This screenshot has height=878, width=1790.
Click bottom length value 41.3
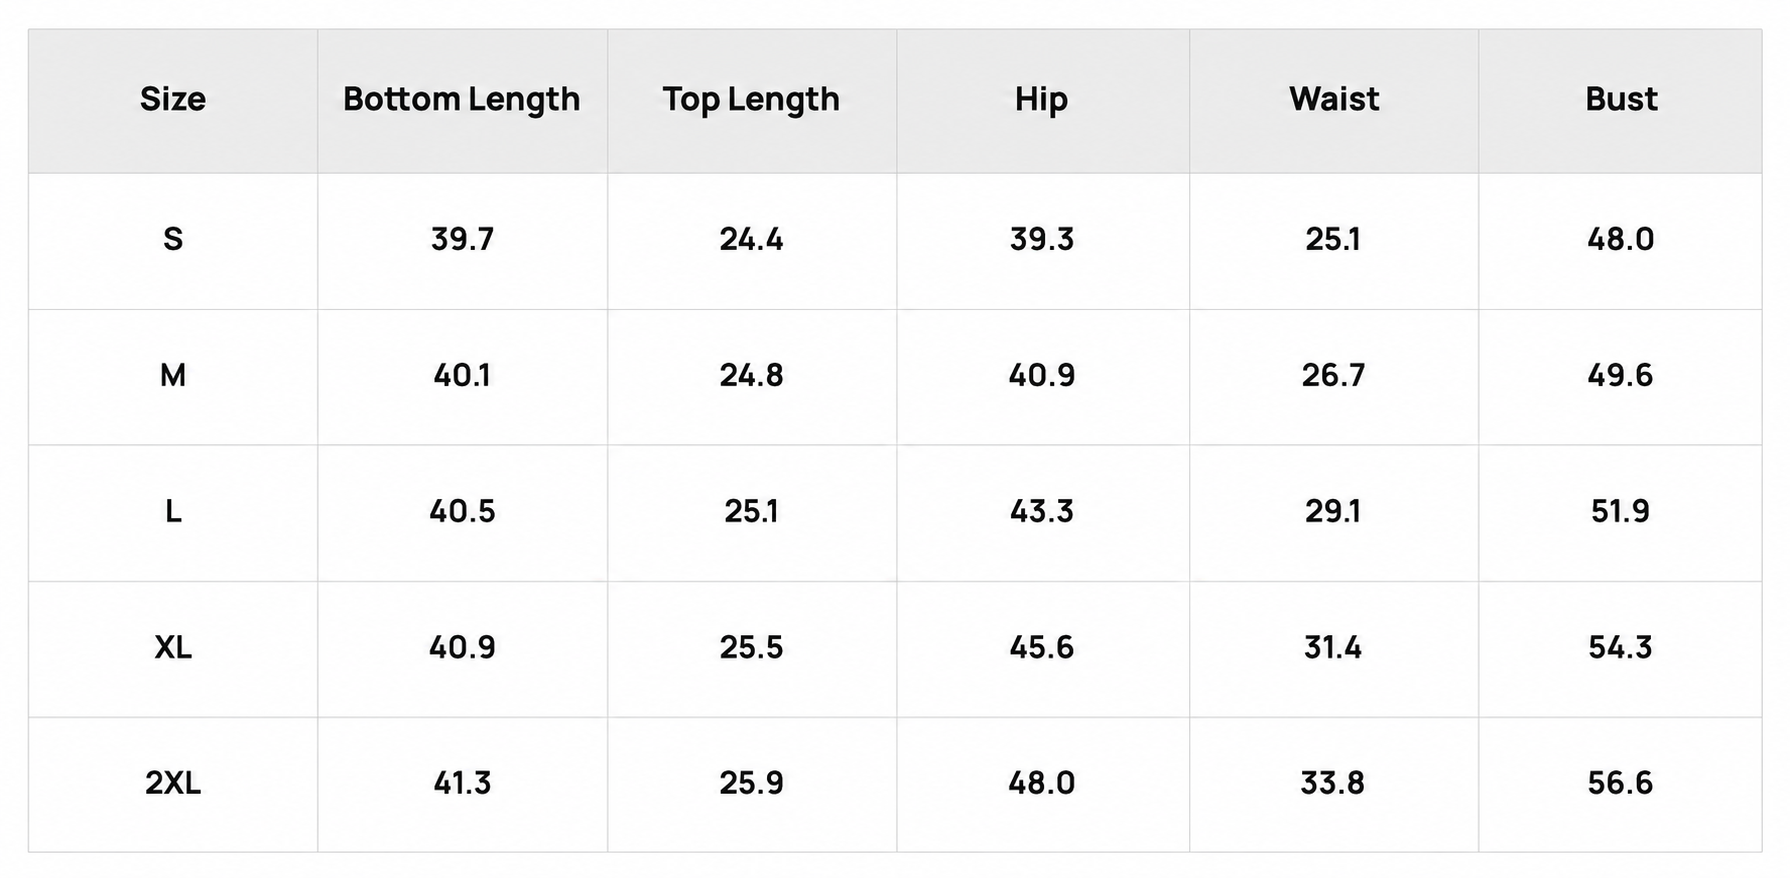coord(462,782)
